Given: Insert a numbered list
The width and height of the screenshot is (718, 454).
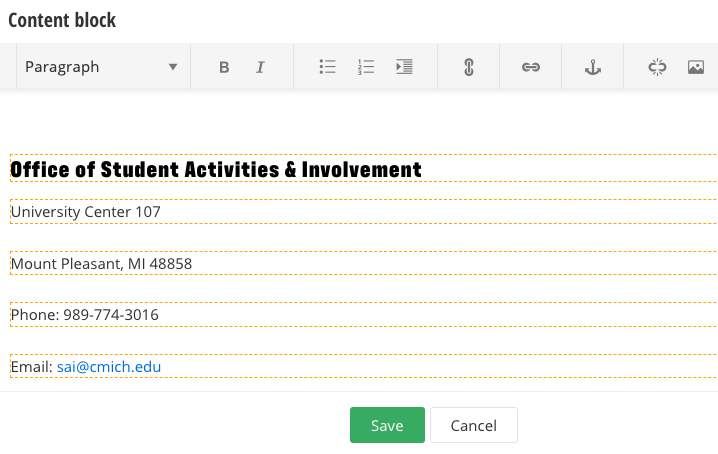Looking at the screenshot, I should (x=366, y=67).
